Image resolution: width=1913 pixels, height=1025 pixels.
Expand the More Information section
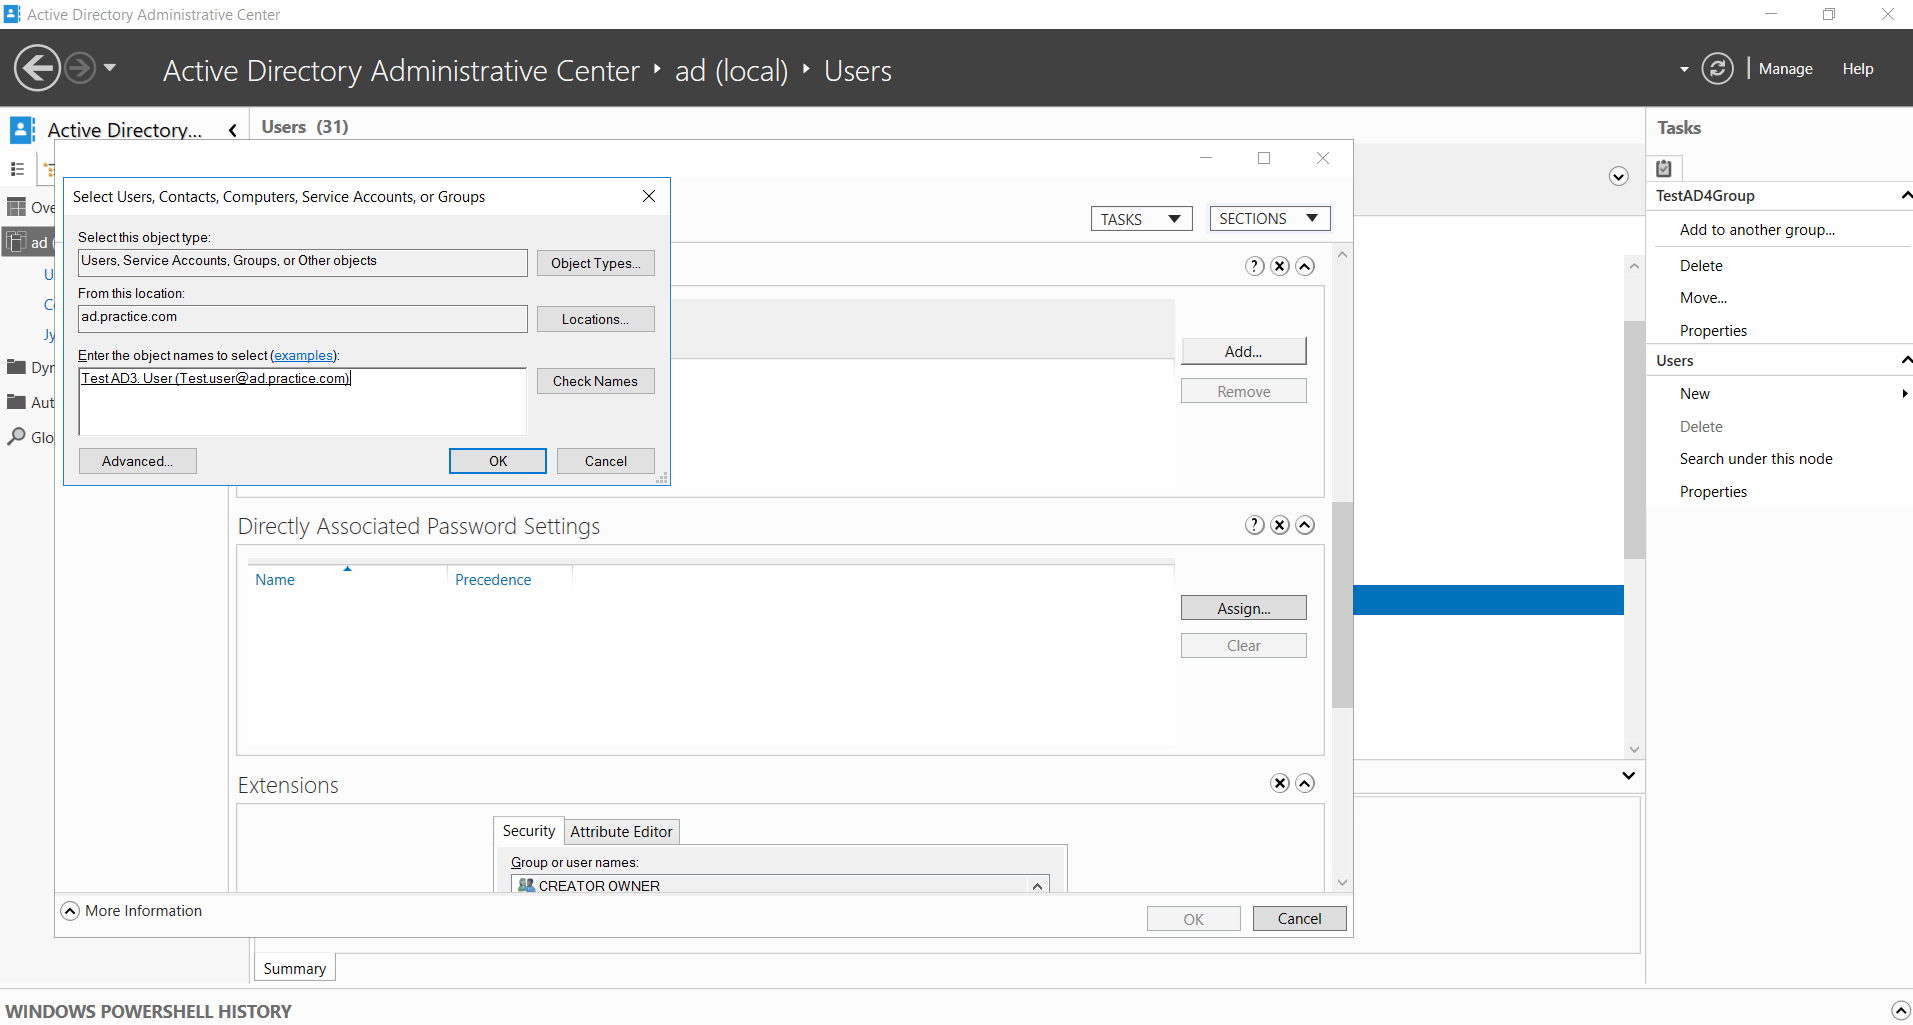click(70, 911)
